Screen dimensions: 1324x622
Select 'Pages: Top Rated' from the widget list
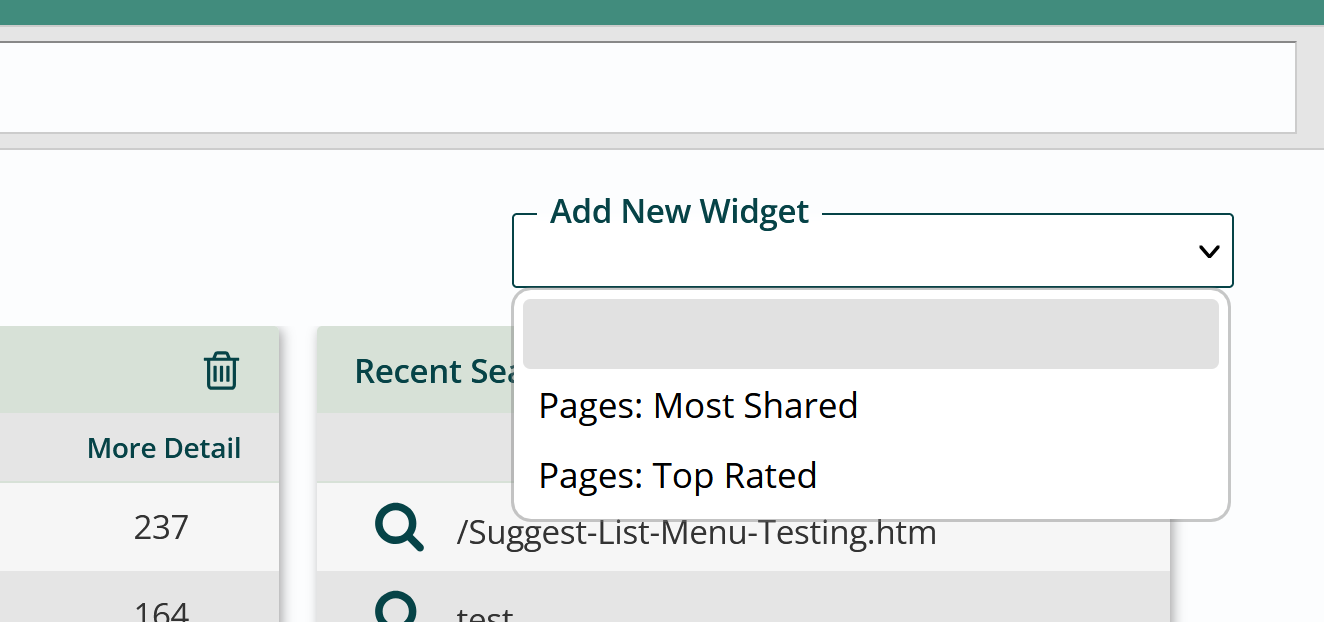(x=678, y=475)
